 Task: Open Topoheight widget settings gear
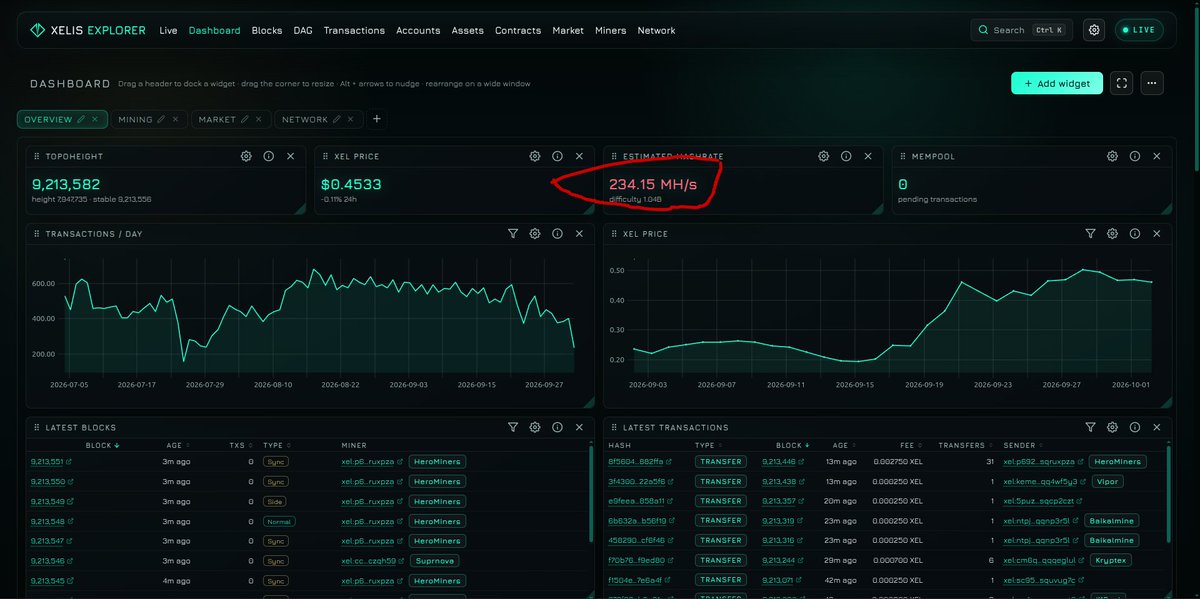[x=246, y=157]
